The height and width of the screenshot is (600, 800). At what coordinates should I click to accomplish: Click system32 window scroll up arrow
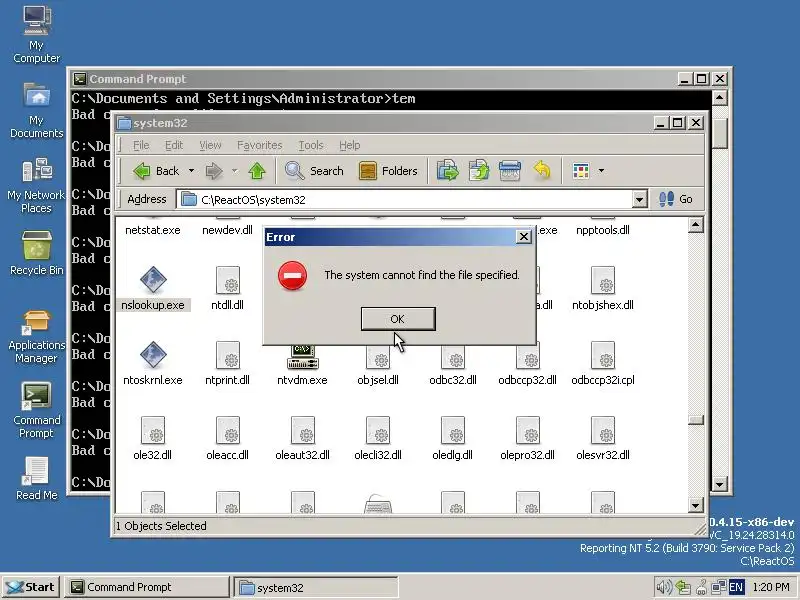coord(695,225)
